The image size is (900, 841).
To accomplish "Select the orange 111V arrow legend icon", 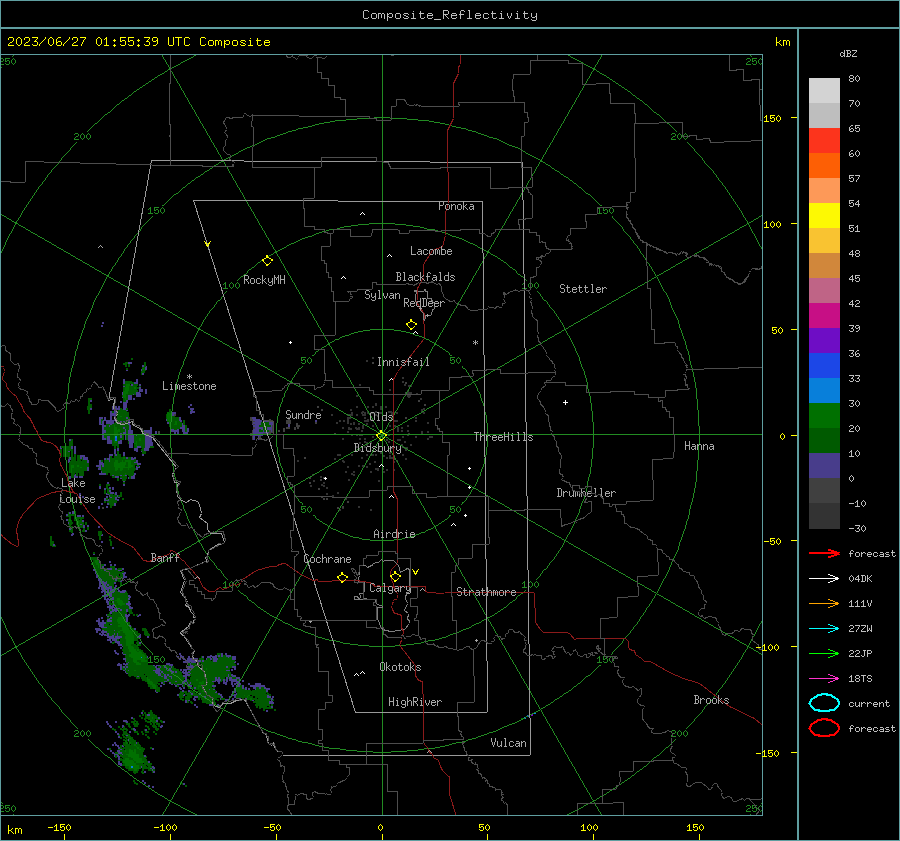I will 824,603.
